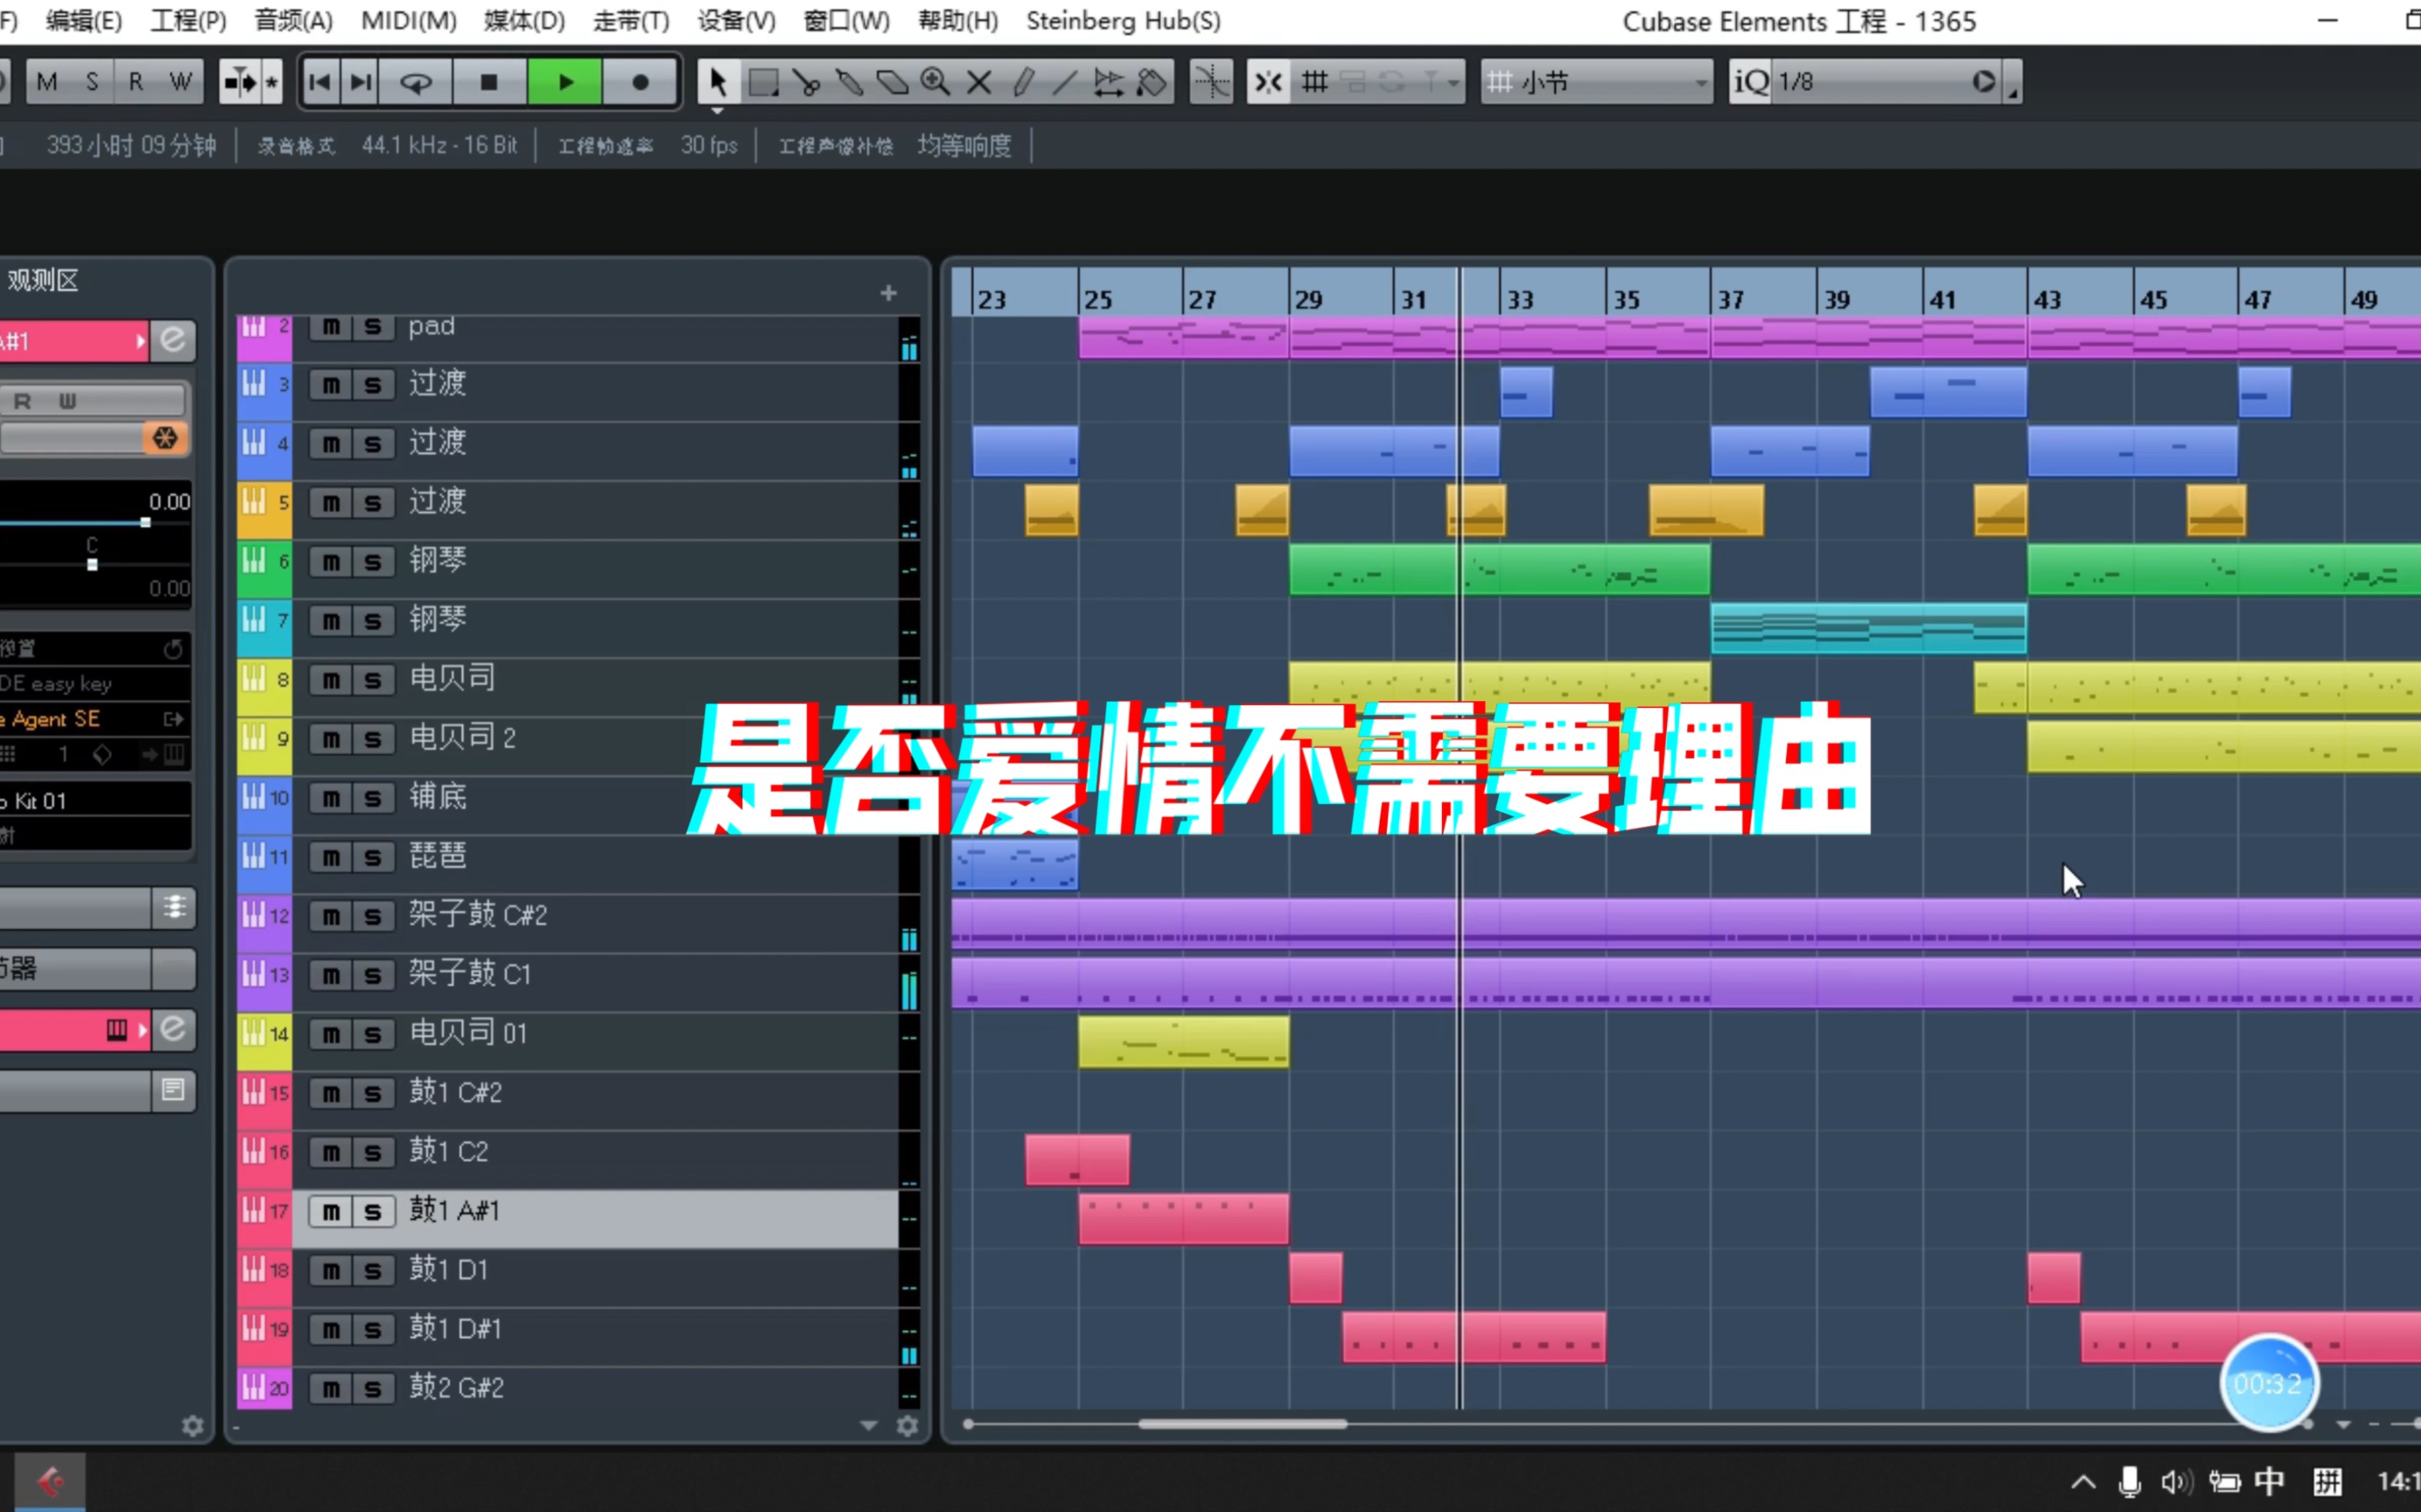Click bar 37 on the ruler
This screenshot has width=2421, height=1512.
pyautogui.click(x=1730, y=300)
